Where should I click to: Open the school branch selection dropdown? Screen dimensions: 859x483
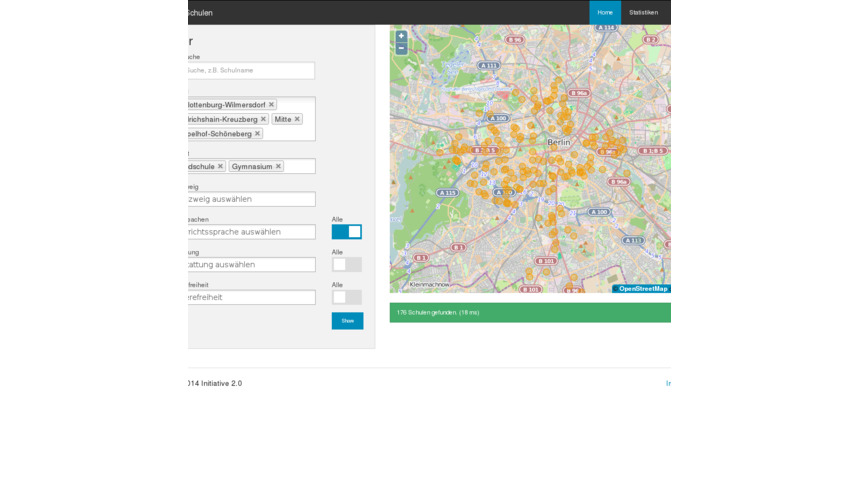(250, 199)
